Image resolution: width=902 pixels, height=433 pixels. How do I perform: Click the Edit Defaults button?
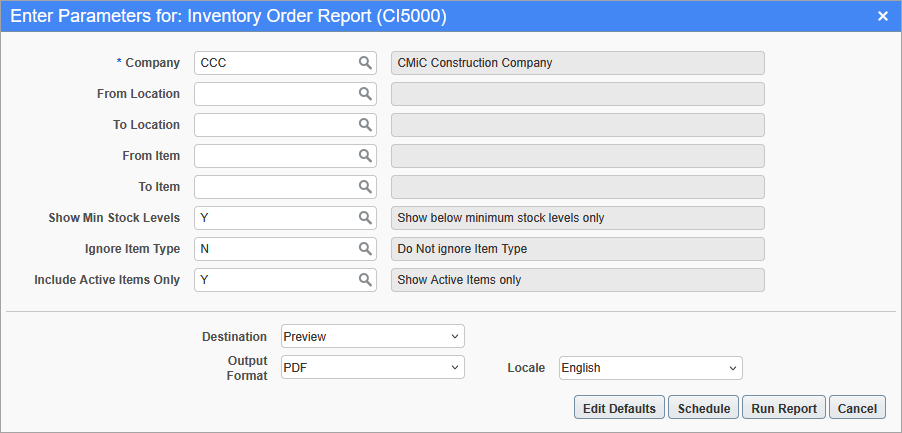(620, 408)
